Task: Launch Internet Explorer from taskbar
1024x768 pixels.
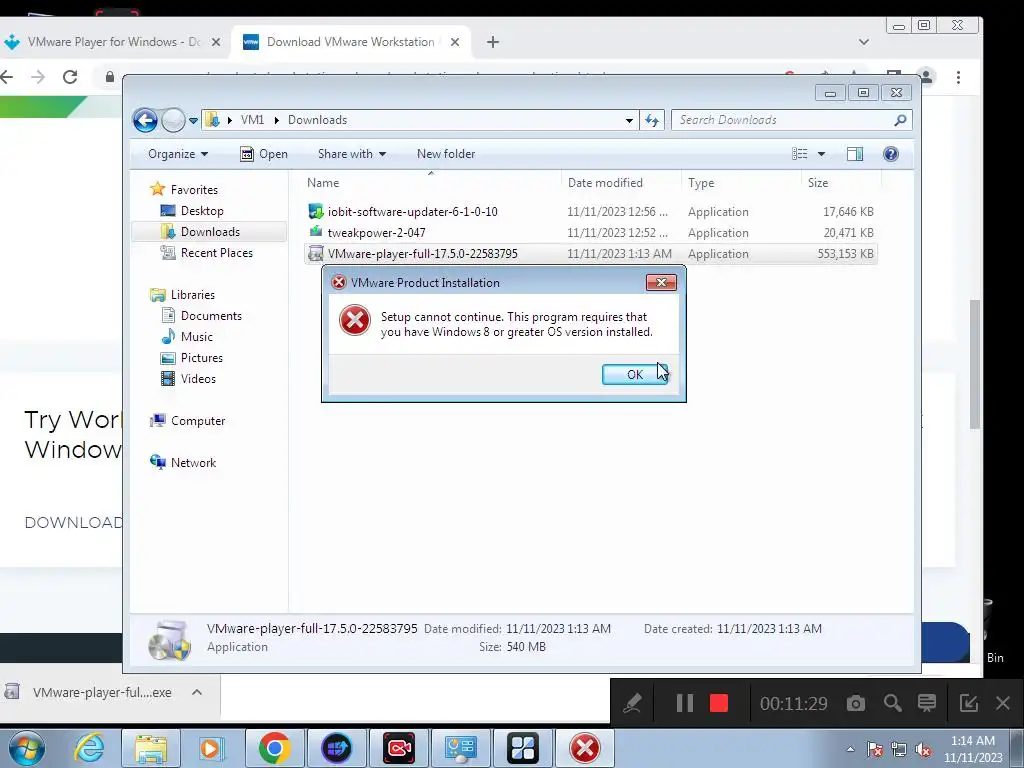Action: tap(90, 748)
